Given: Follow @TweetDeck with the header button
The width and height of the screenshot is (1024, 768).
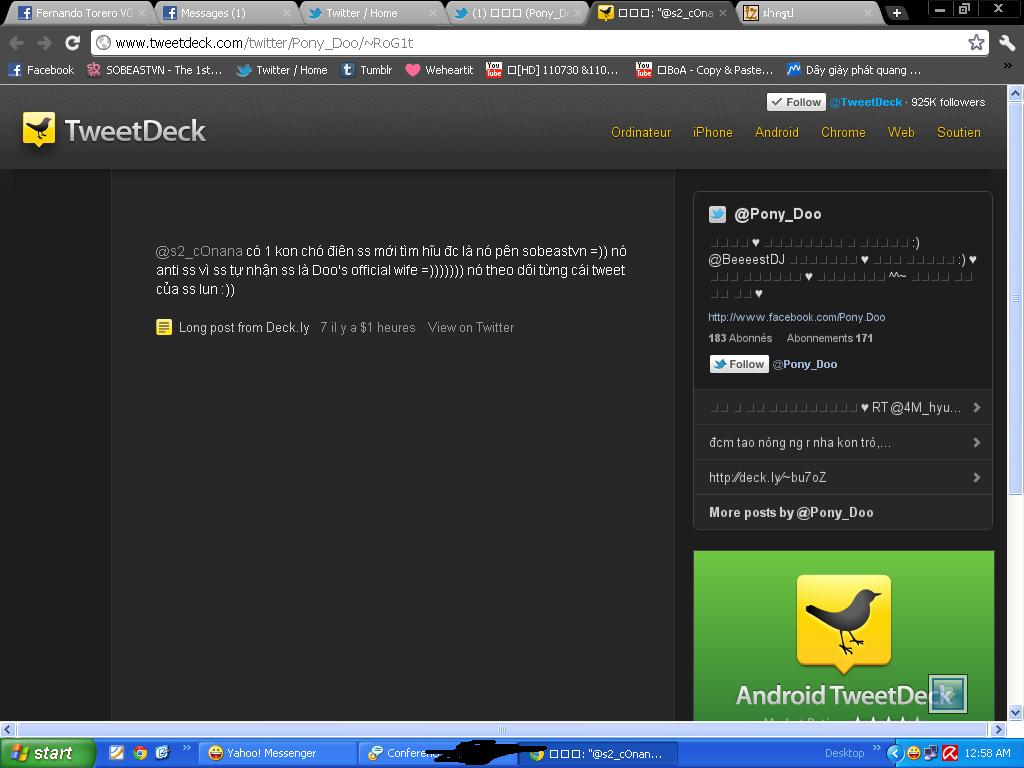Looking at the screenshot, I should pos(796,102).
